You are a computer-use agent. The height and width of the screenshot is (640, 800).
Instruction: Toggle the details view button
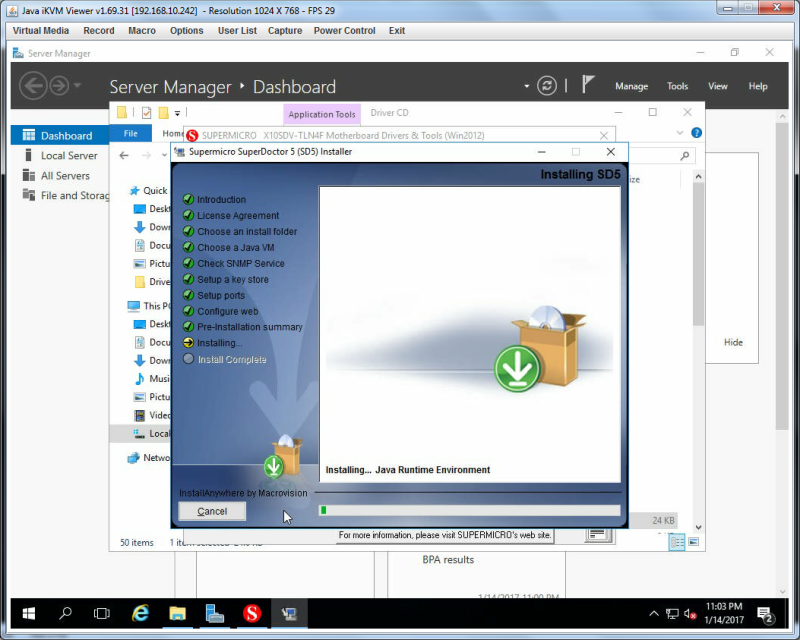coord(677,542)
